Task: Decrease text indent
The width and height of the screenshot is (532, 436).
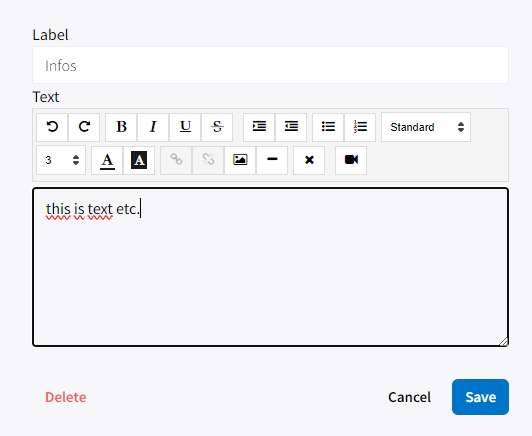Action: coord(291,127)
